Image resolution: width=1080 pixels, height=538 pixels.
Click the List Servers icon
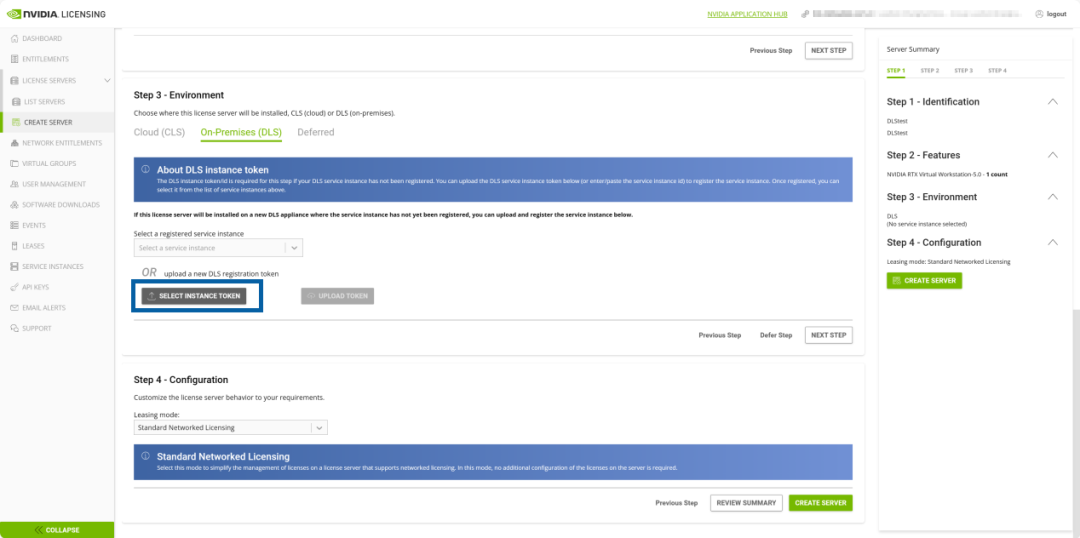17,101
